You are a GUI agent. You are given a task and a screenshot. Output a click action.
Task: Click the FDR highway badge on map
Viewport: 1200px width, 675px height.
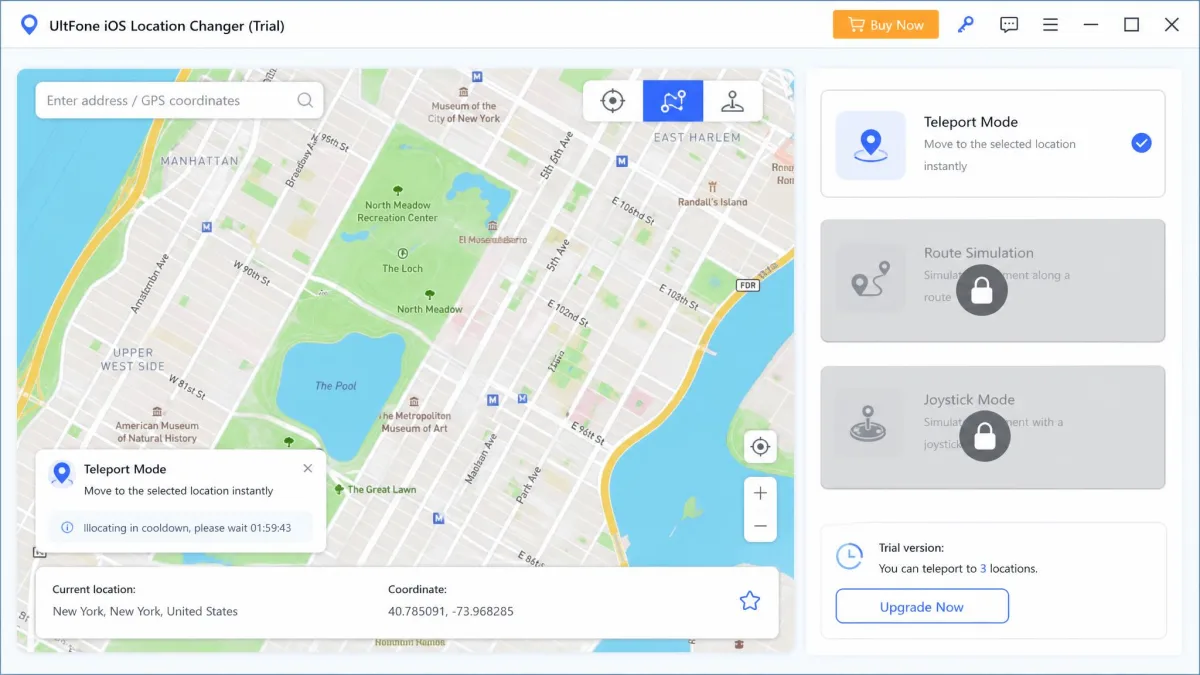click(x=747, y=285)
